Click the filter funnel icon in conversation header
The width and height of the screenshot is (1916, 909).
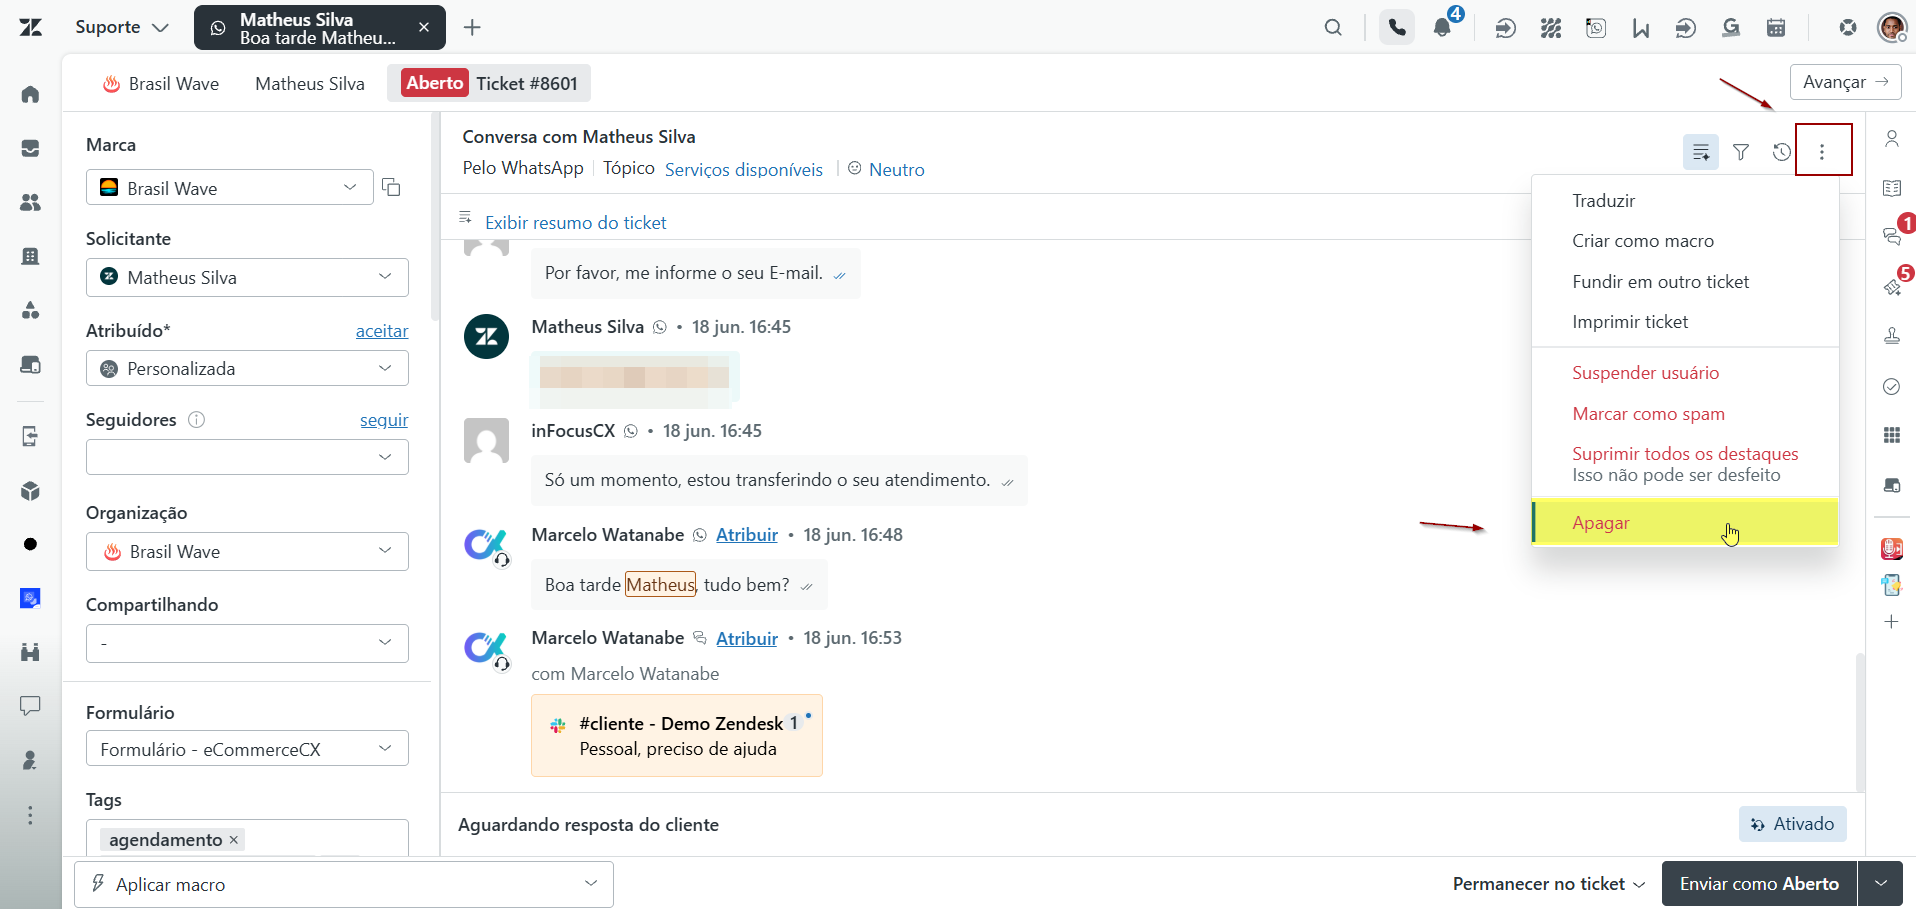tap(1741, 152)
